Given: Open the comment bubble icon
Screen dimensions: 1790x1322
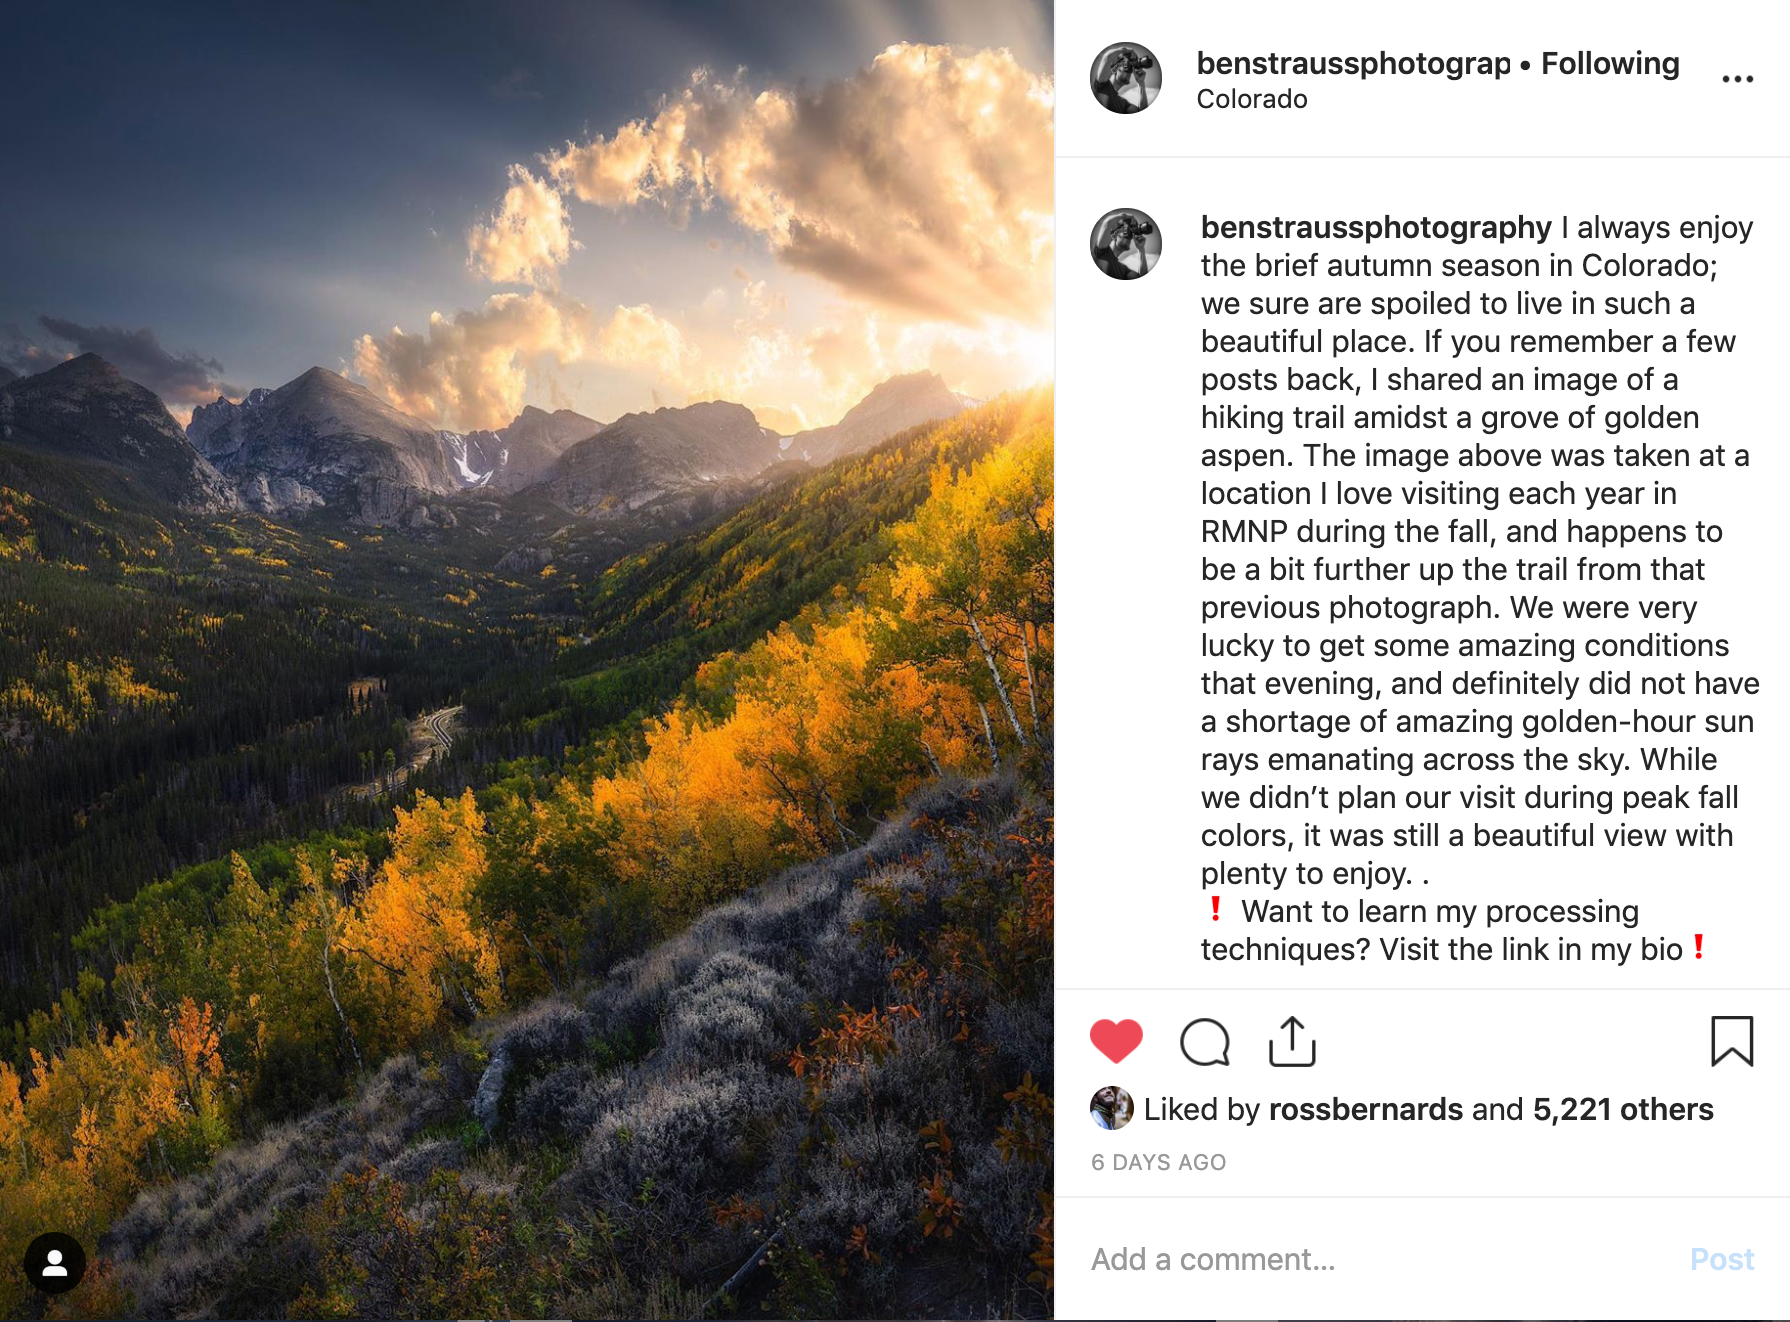Looking at the screenshot, I should click(x=1205, y=1040).
